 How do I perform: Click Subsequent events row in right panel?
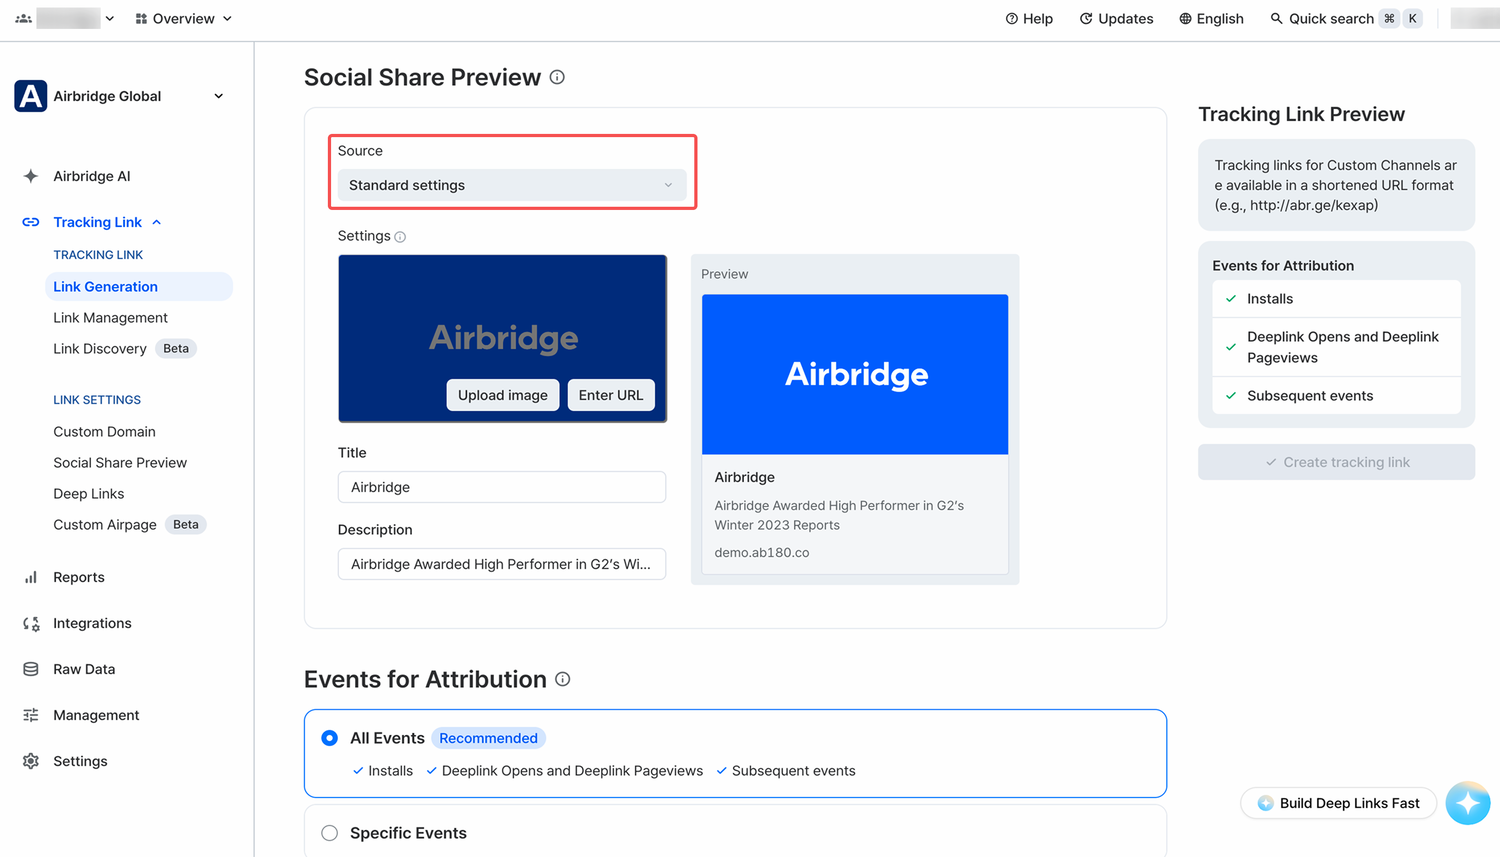point(1337,396)
